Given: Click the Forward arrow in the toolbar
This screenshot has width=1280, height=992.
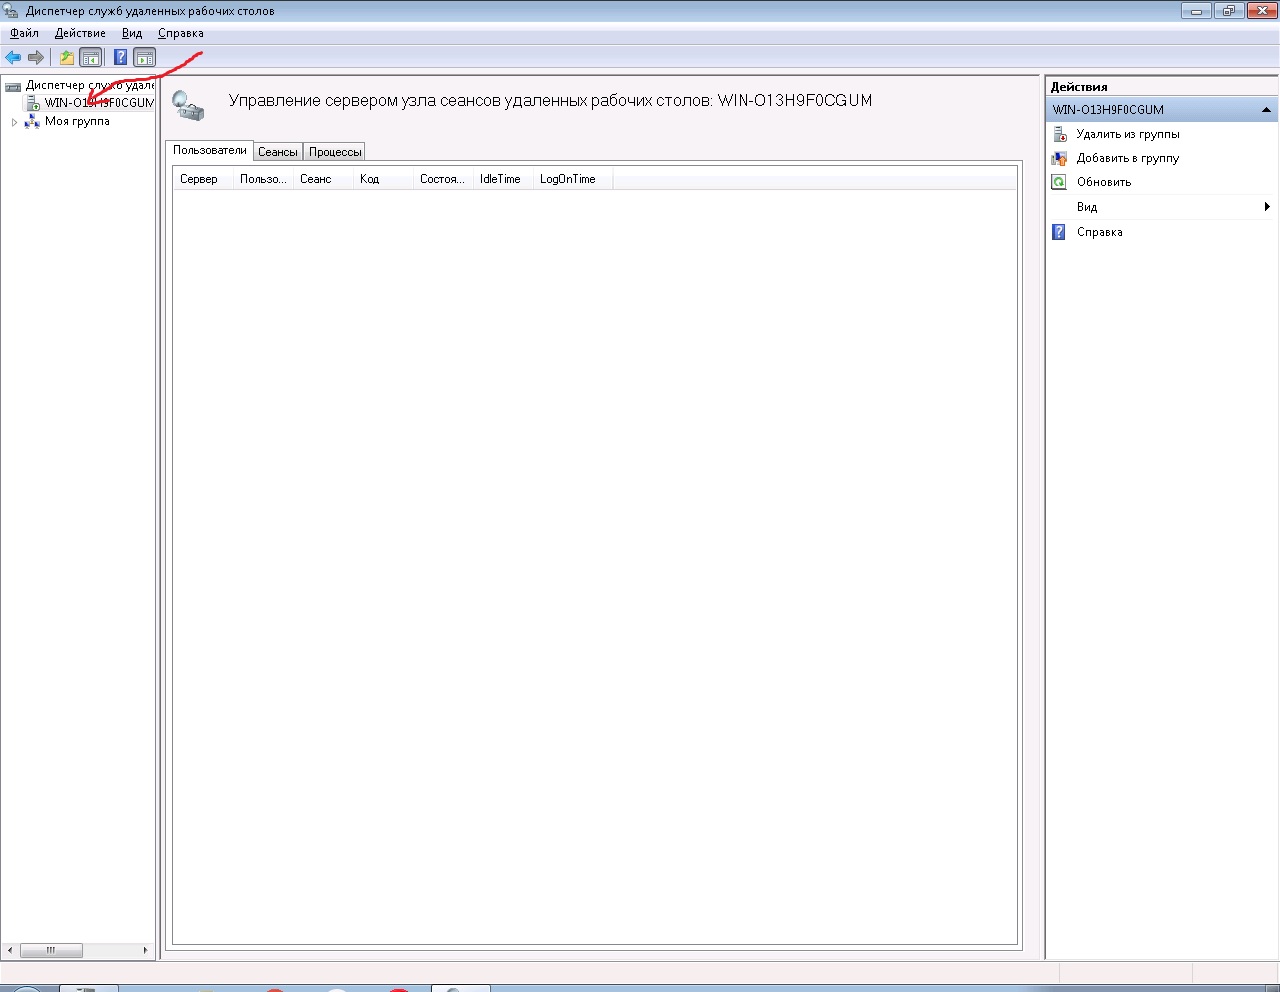Looking at the screenshot, I should pyautogui.click(x=36, y=57).
